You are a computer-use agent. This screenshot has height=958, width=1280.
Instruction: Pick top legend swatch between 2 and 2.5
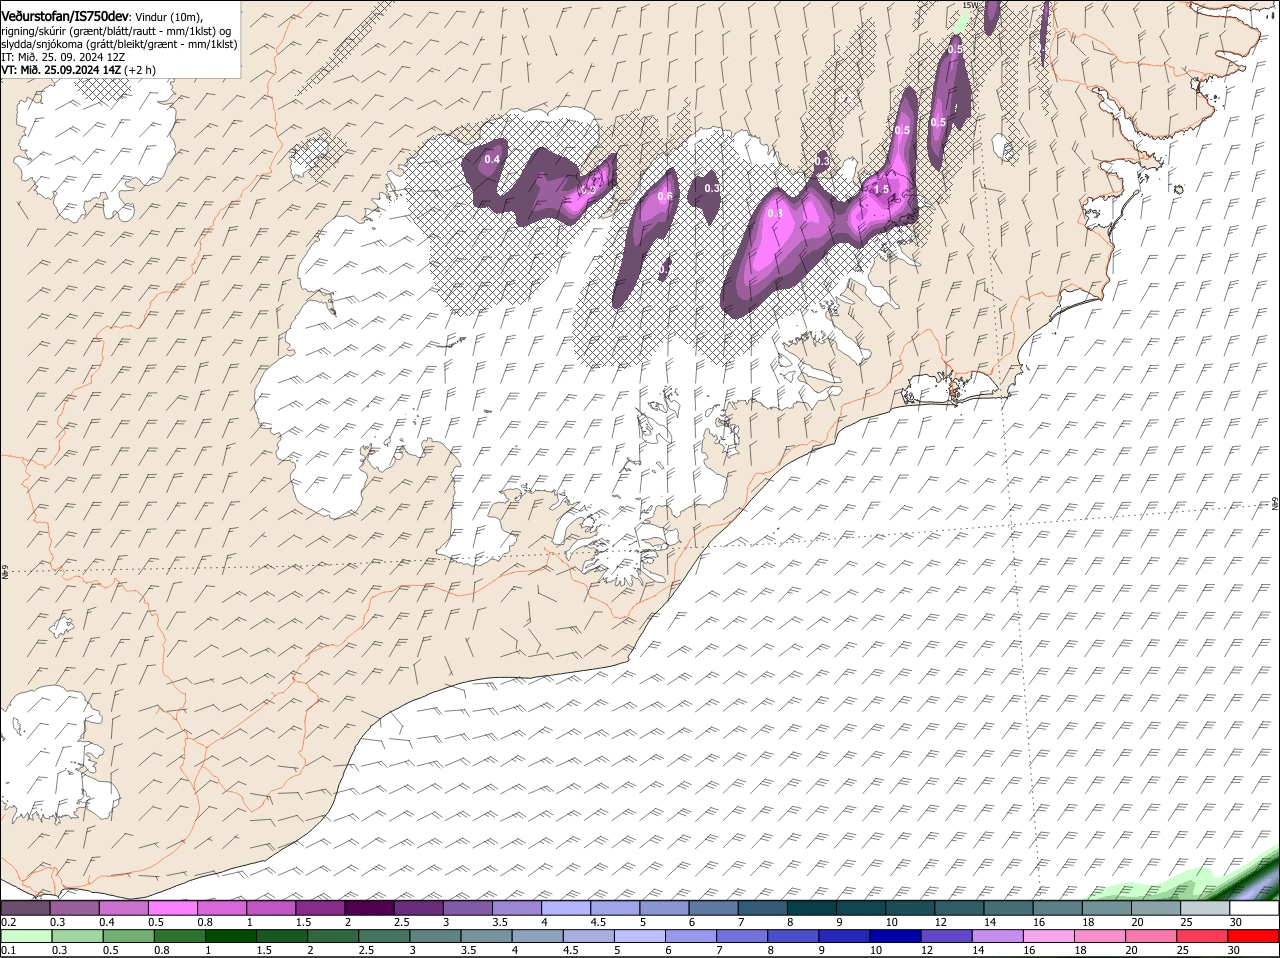click(369, 908)
